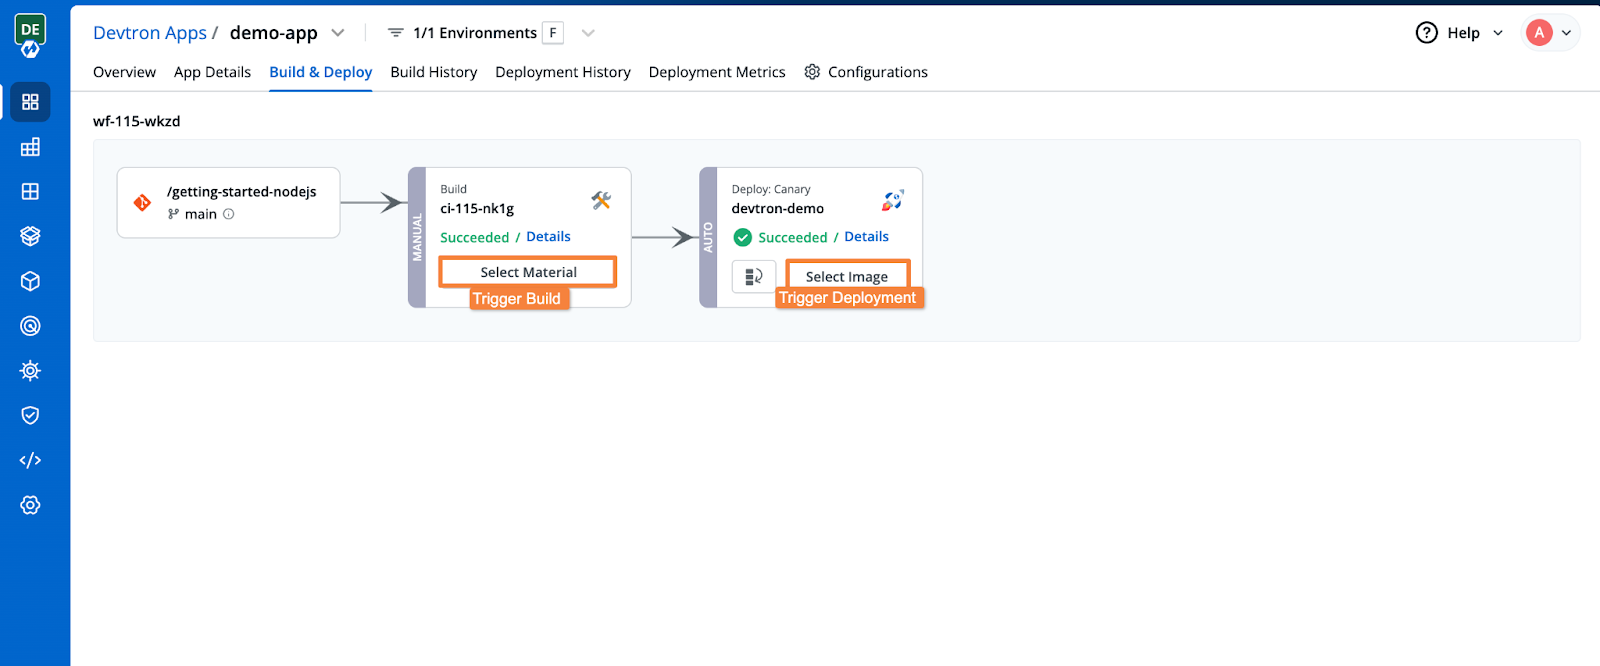Click the Devtron DE logo
The height and width of the screenshot is (666, 1600).
click(30, 35)
